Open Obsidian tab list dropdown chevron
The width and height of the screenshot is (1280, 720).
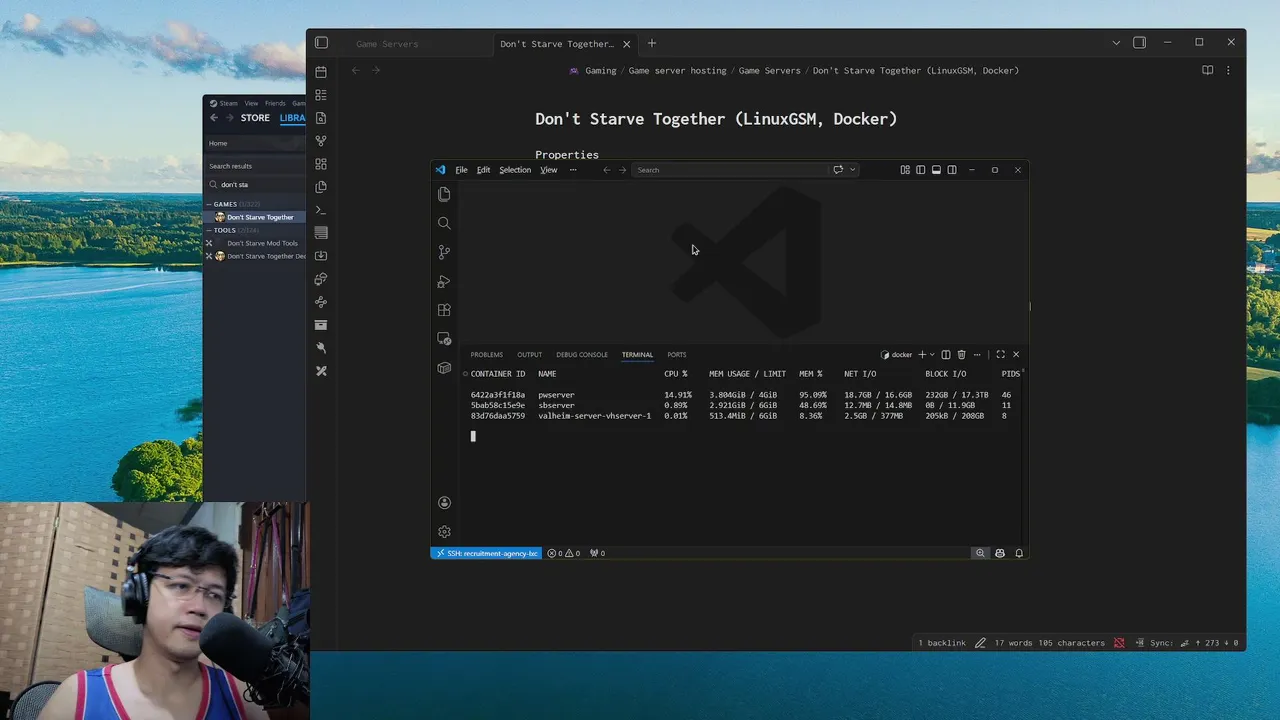coord(1116,43)
